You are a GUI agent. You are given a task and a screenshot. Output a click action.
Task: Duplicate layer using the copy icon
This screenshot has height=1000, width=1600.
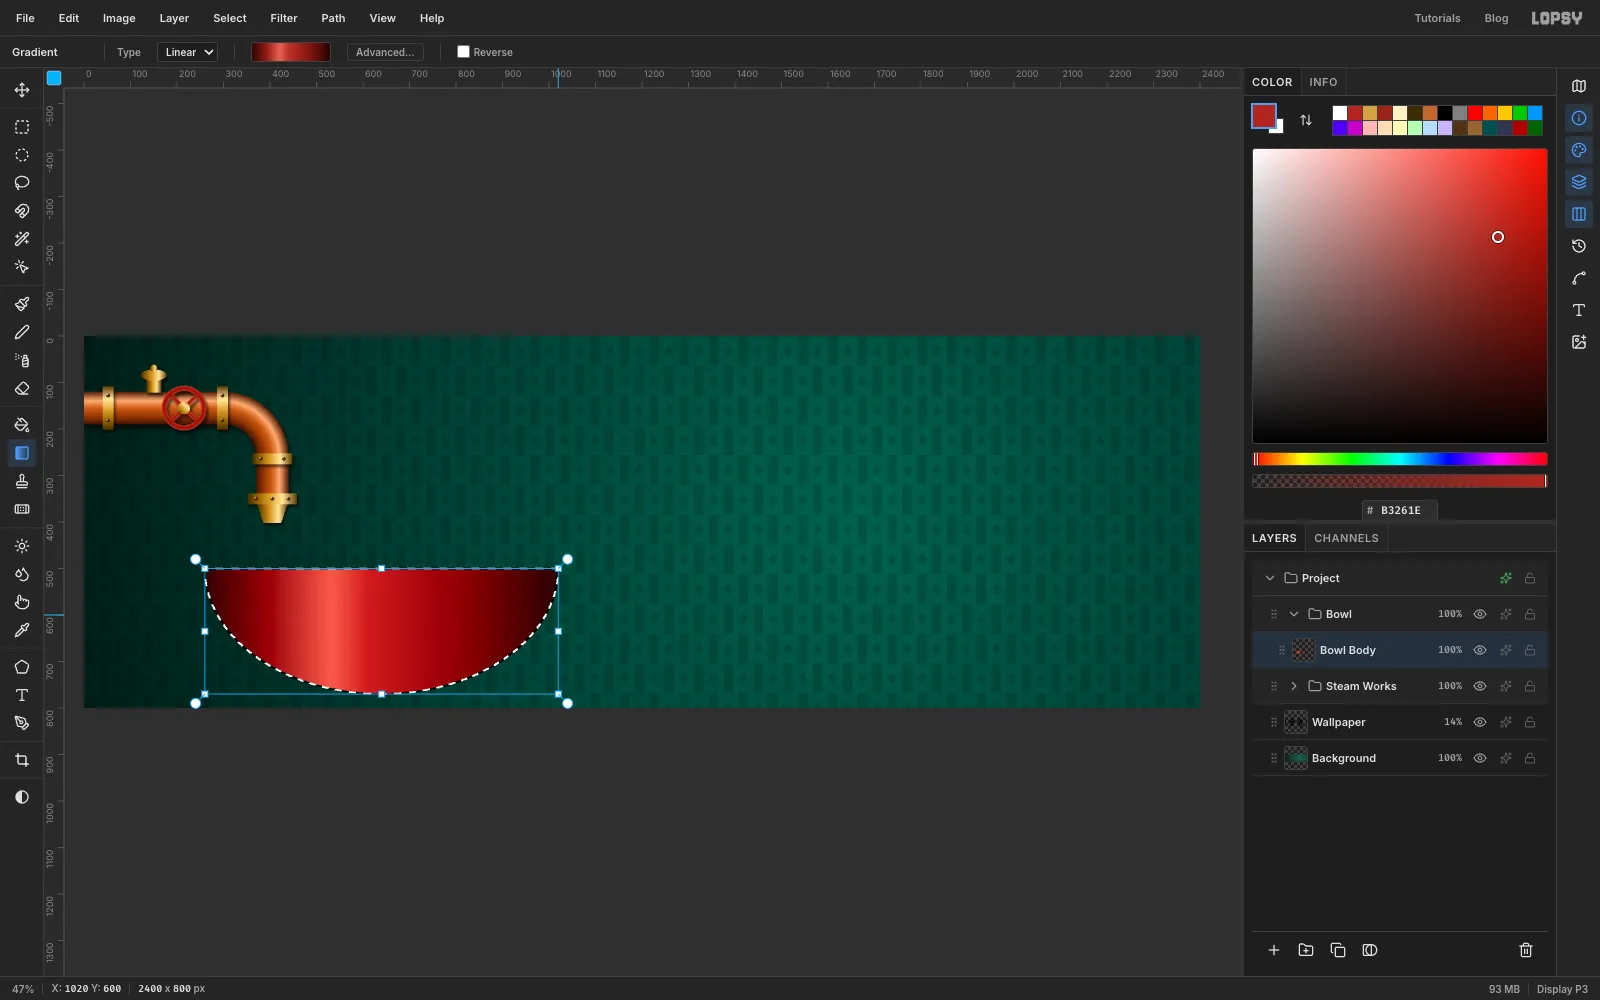[x=1338, y=950]
